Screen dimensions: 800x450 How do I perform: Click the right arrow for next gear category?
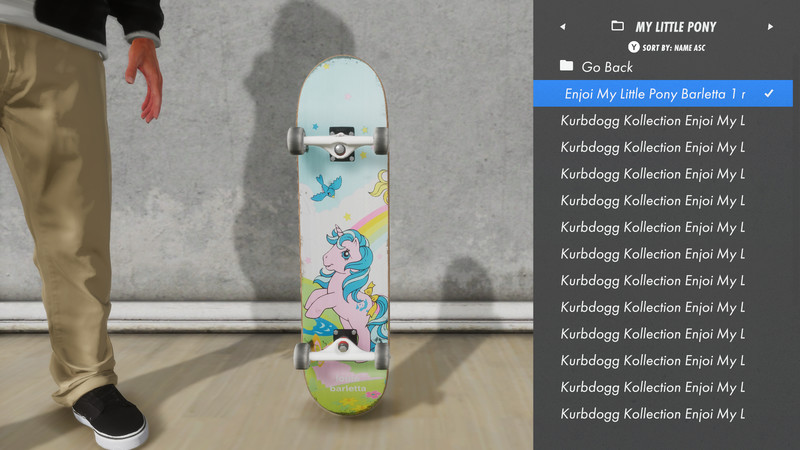(770, 27)
